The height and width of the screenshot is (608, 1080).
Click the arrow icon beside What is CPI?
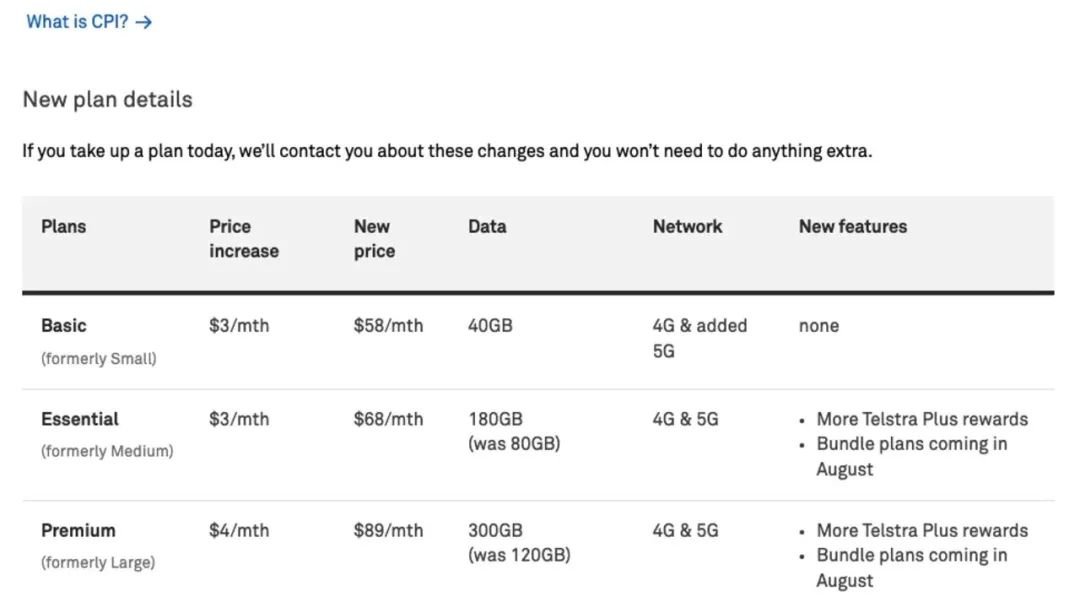[143, 23]
